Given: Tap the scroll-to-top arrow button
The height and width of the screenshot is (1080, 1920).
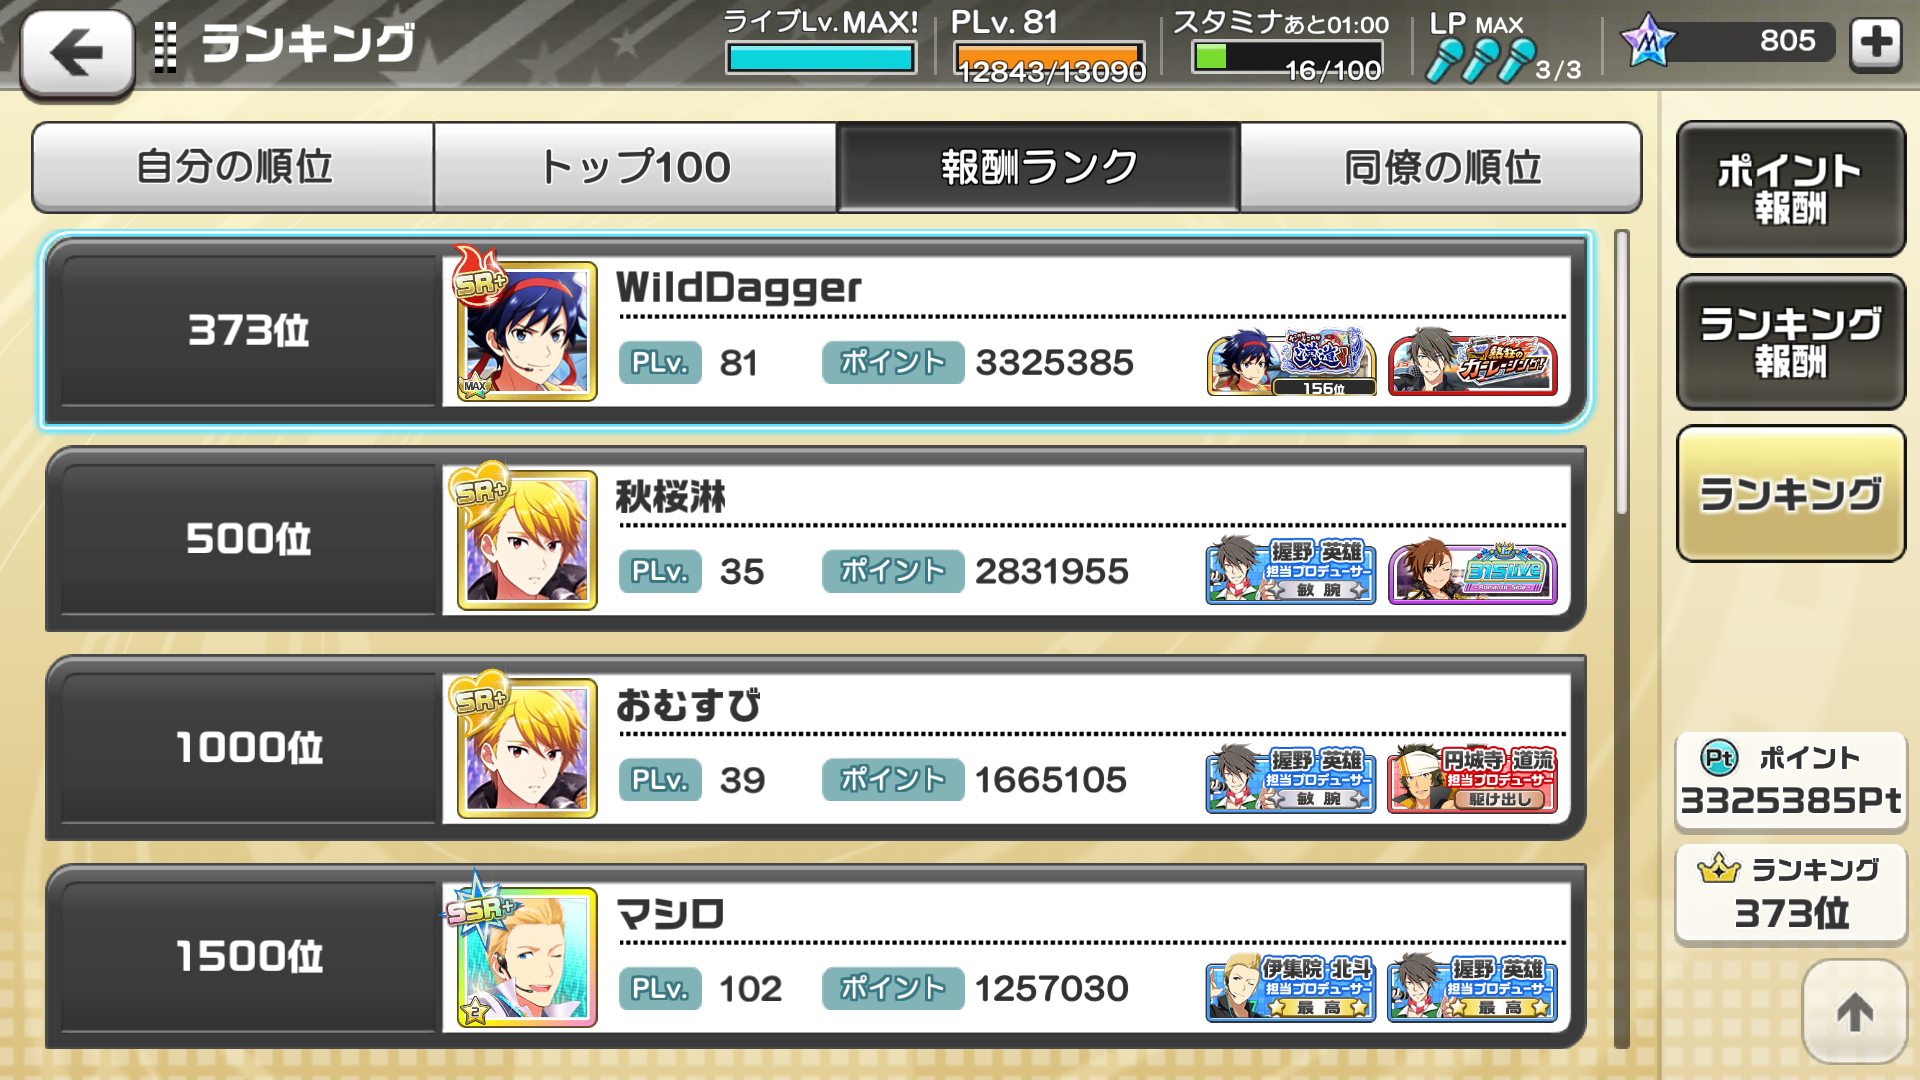Looking at the screenshot, I should click(1854, 1011).
